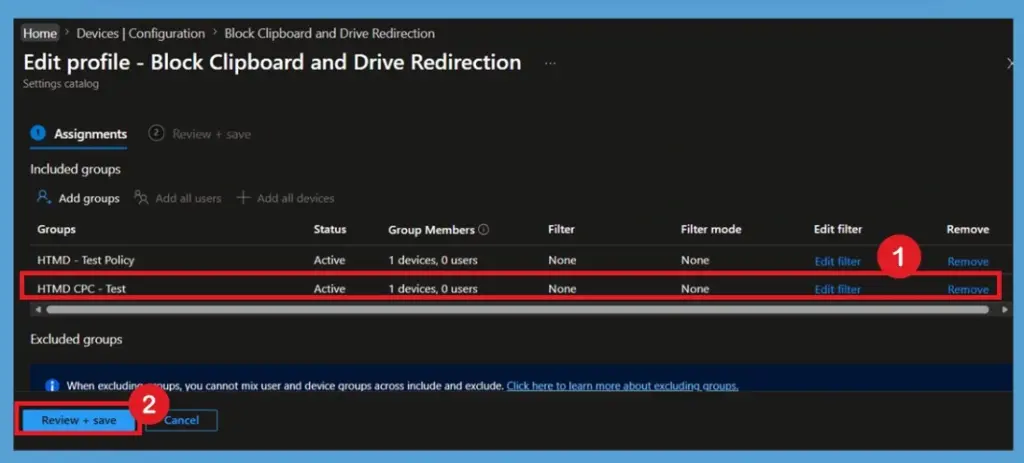Edit filter for HTMD - Test Policy
The width and height of the screenshot is (1024, 463).
click(837, 261)
